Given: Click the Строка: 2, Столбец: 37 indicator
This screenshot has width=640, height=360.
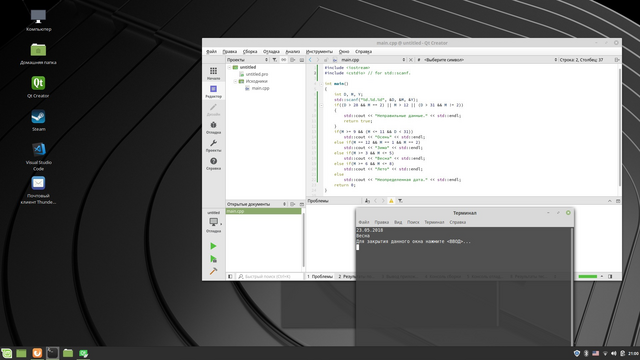Looking at the screenshot, I should (x=581, y=60).
